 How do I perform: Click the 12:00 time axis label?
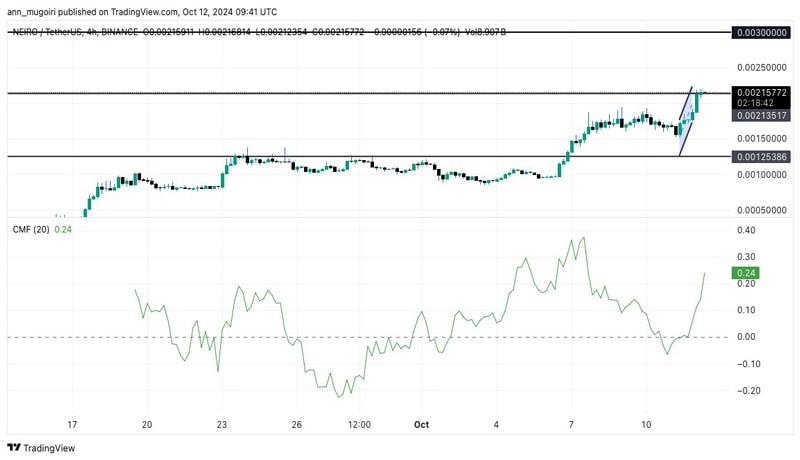(359, 424)
